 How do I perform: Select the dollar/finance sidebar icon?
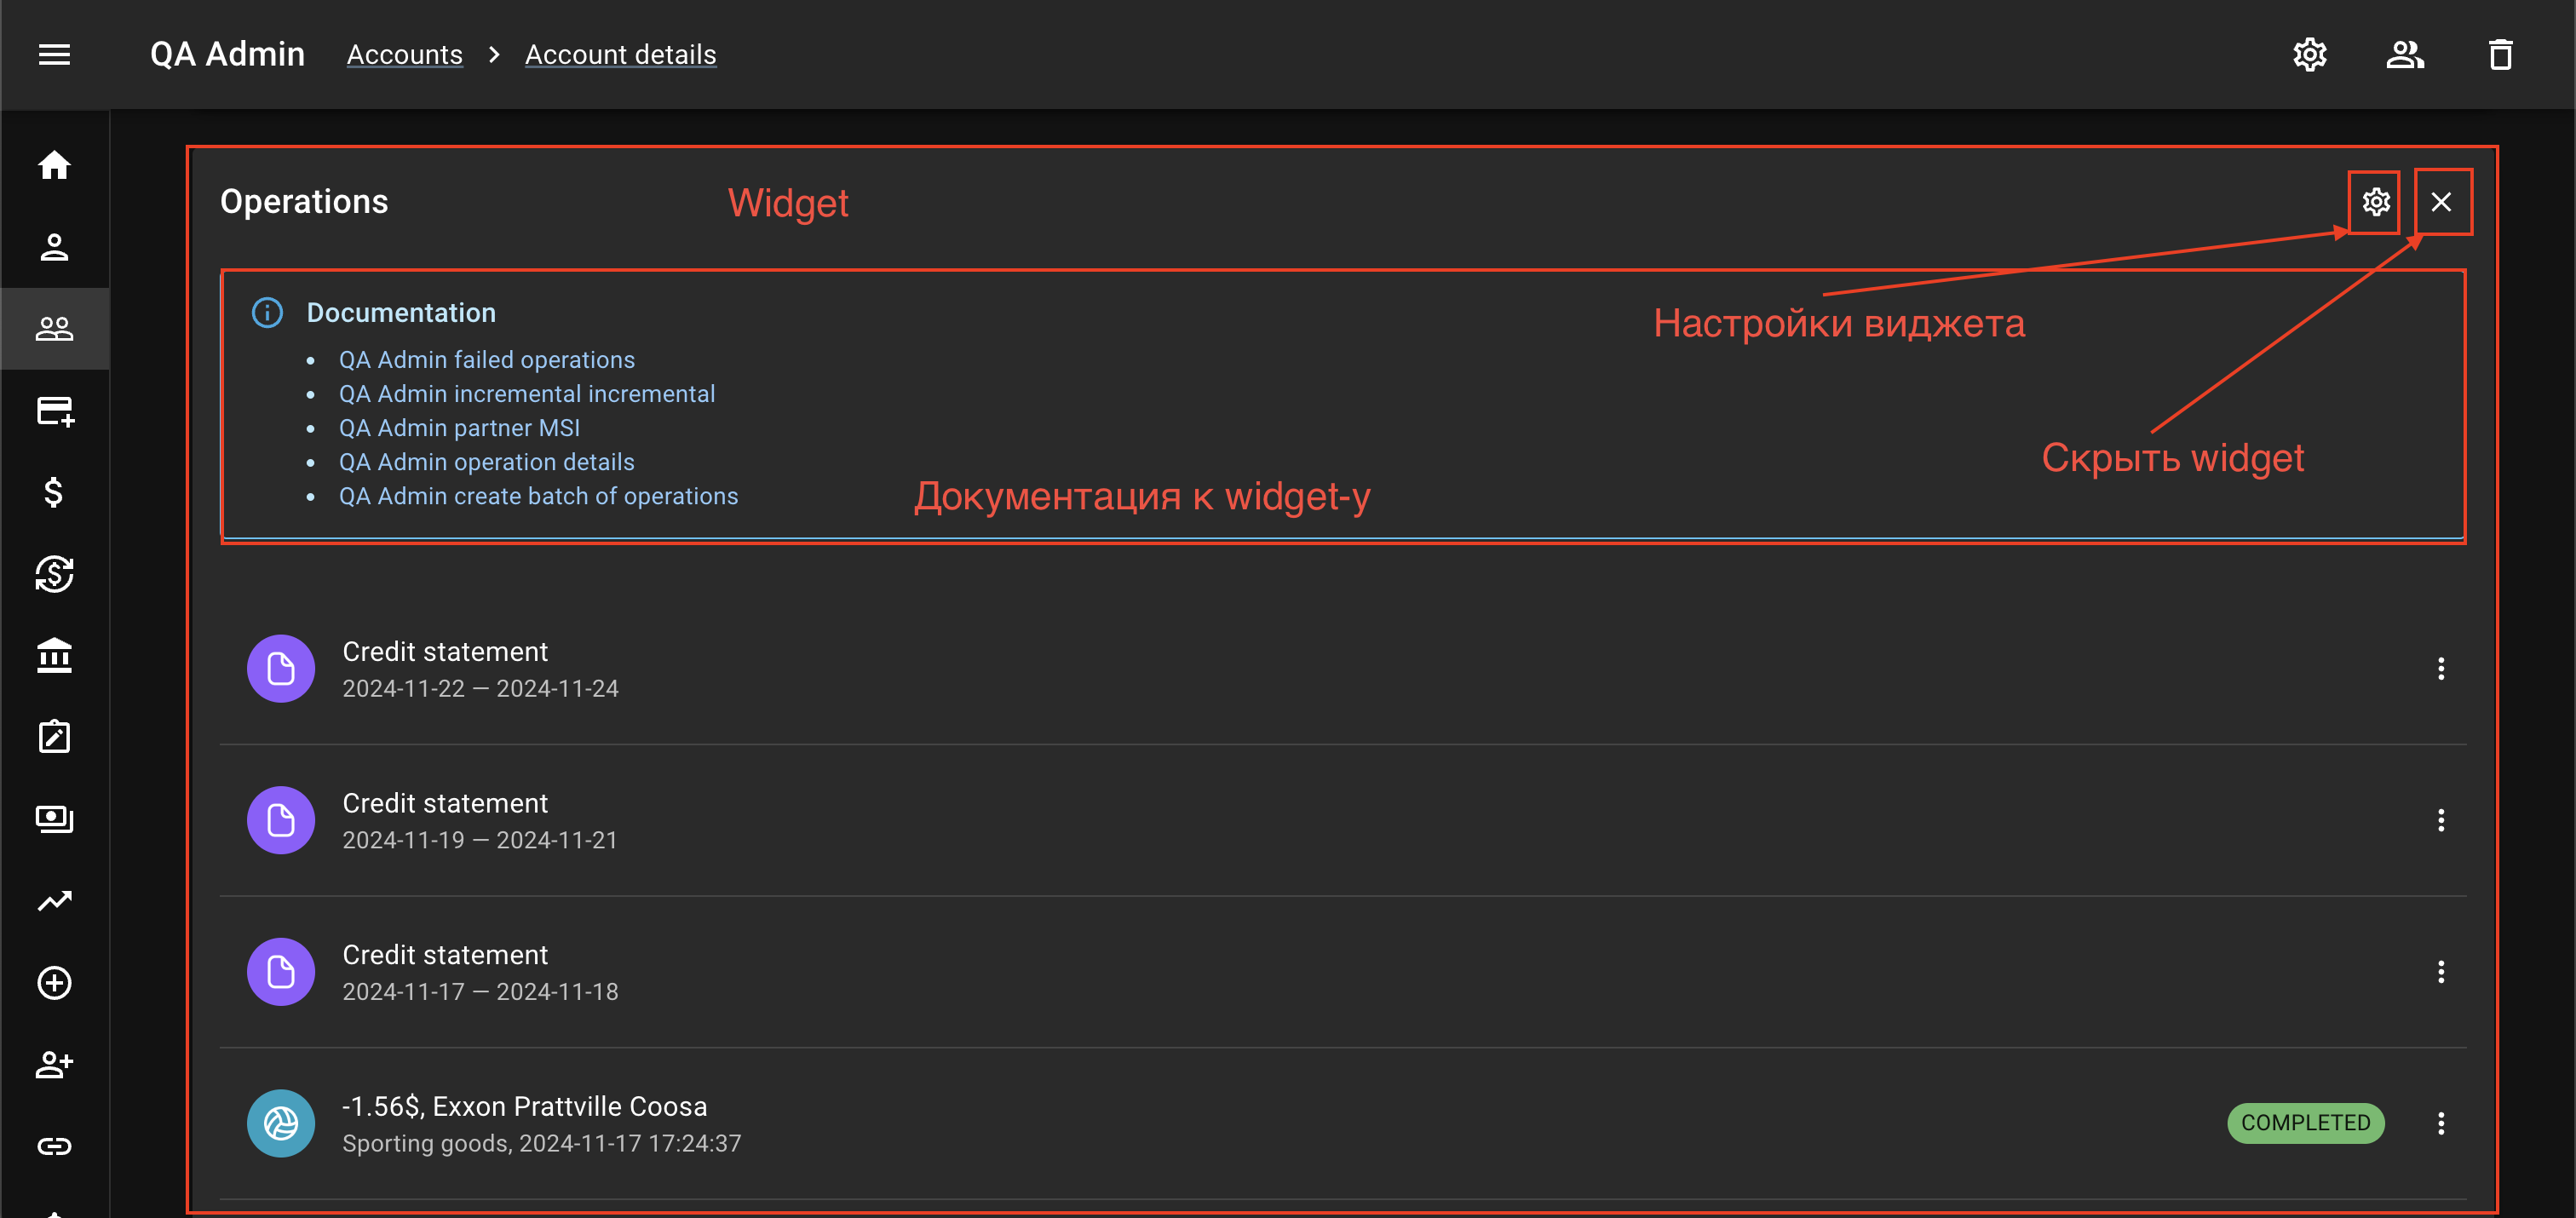[55, 490]
